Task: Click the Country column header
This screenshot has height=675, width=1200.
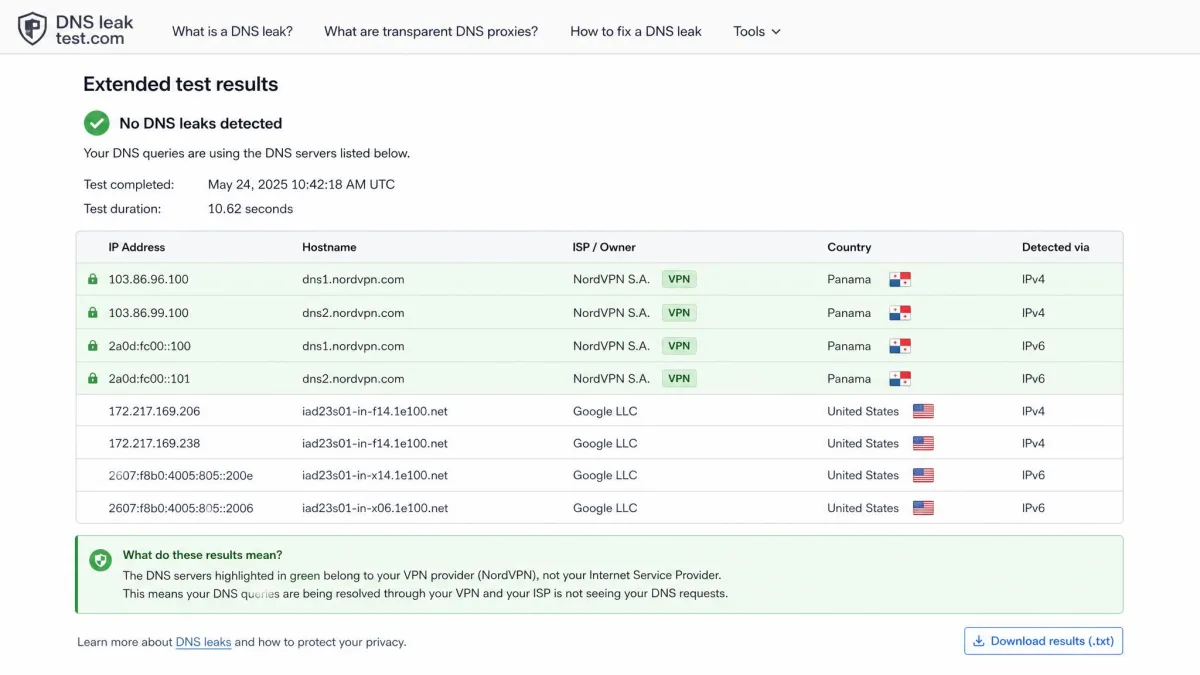Action: point(849,247)
